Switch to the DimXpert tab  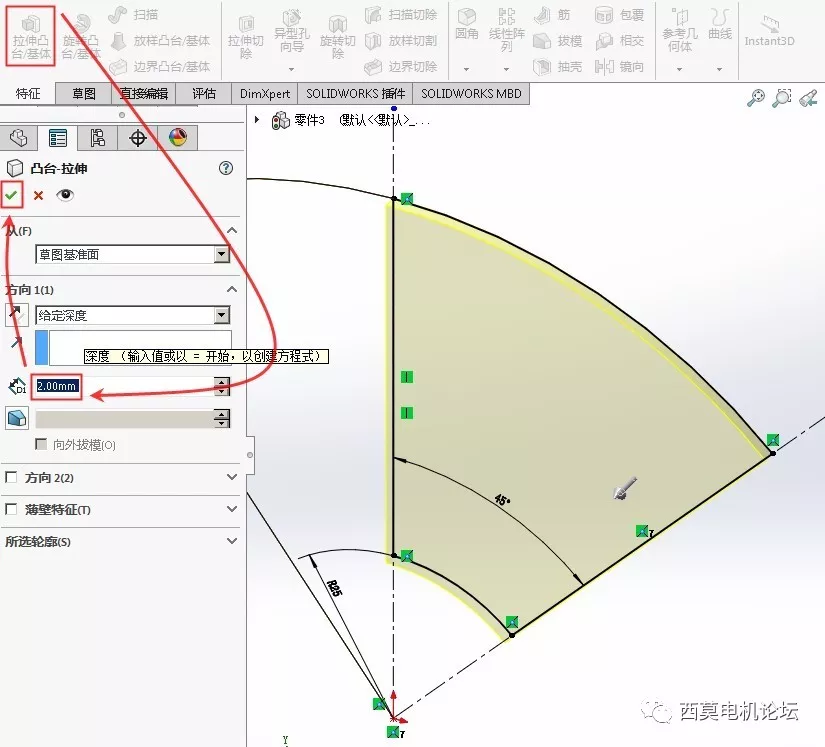tap(265, 94)
